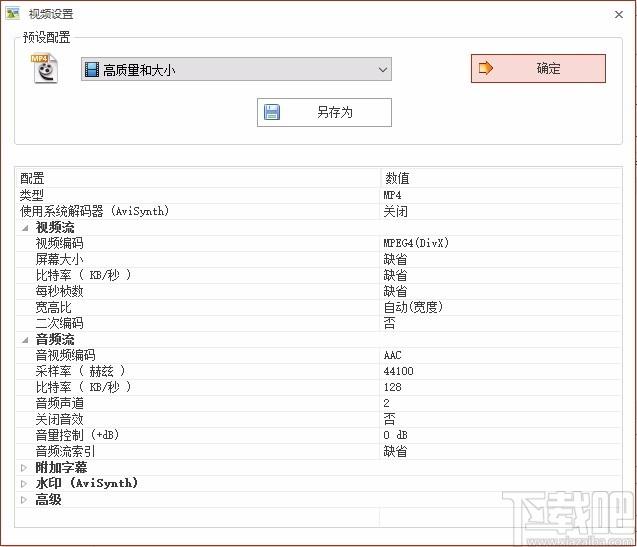637x547 pixels.
Task: Click the AAC audio codec value
Action: (x=392, y=356)
